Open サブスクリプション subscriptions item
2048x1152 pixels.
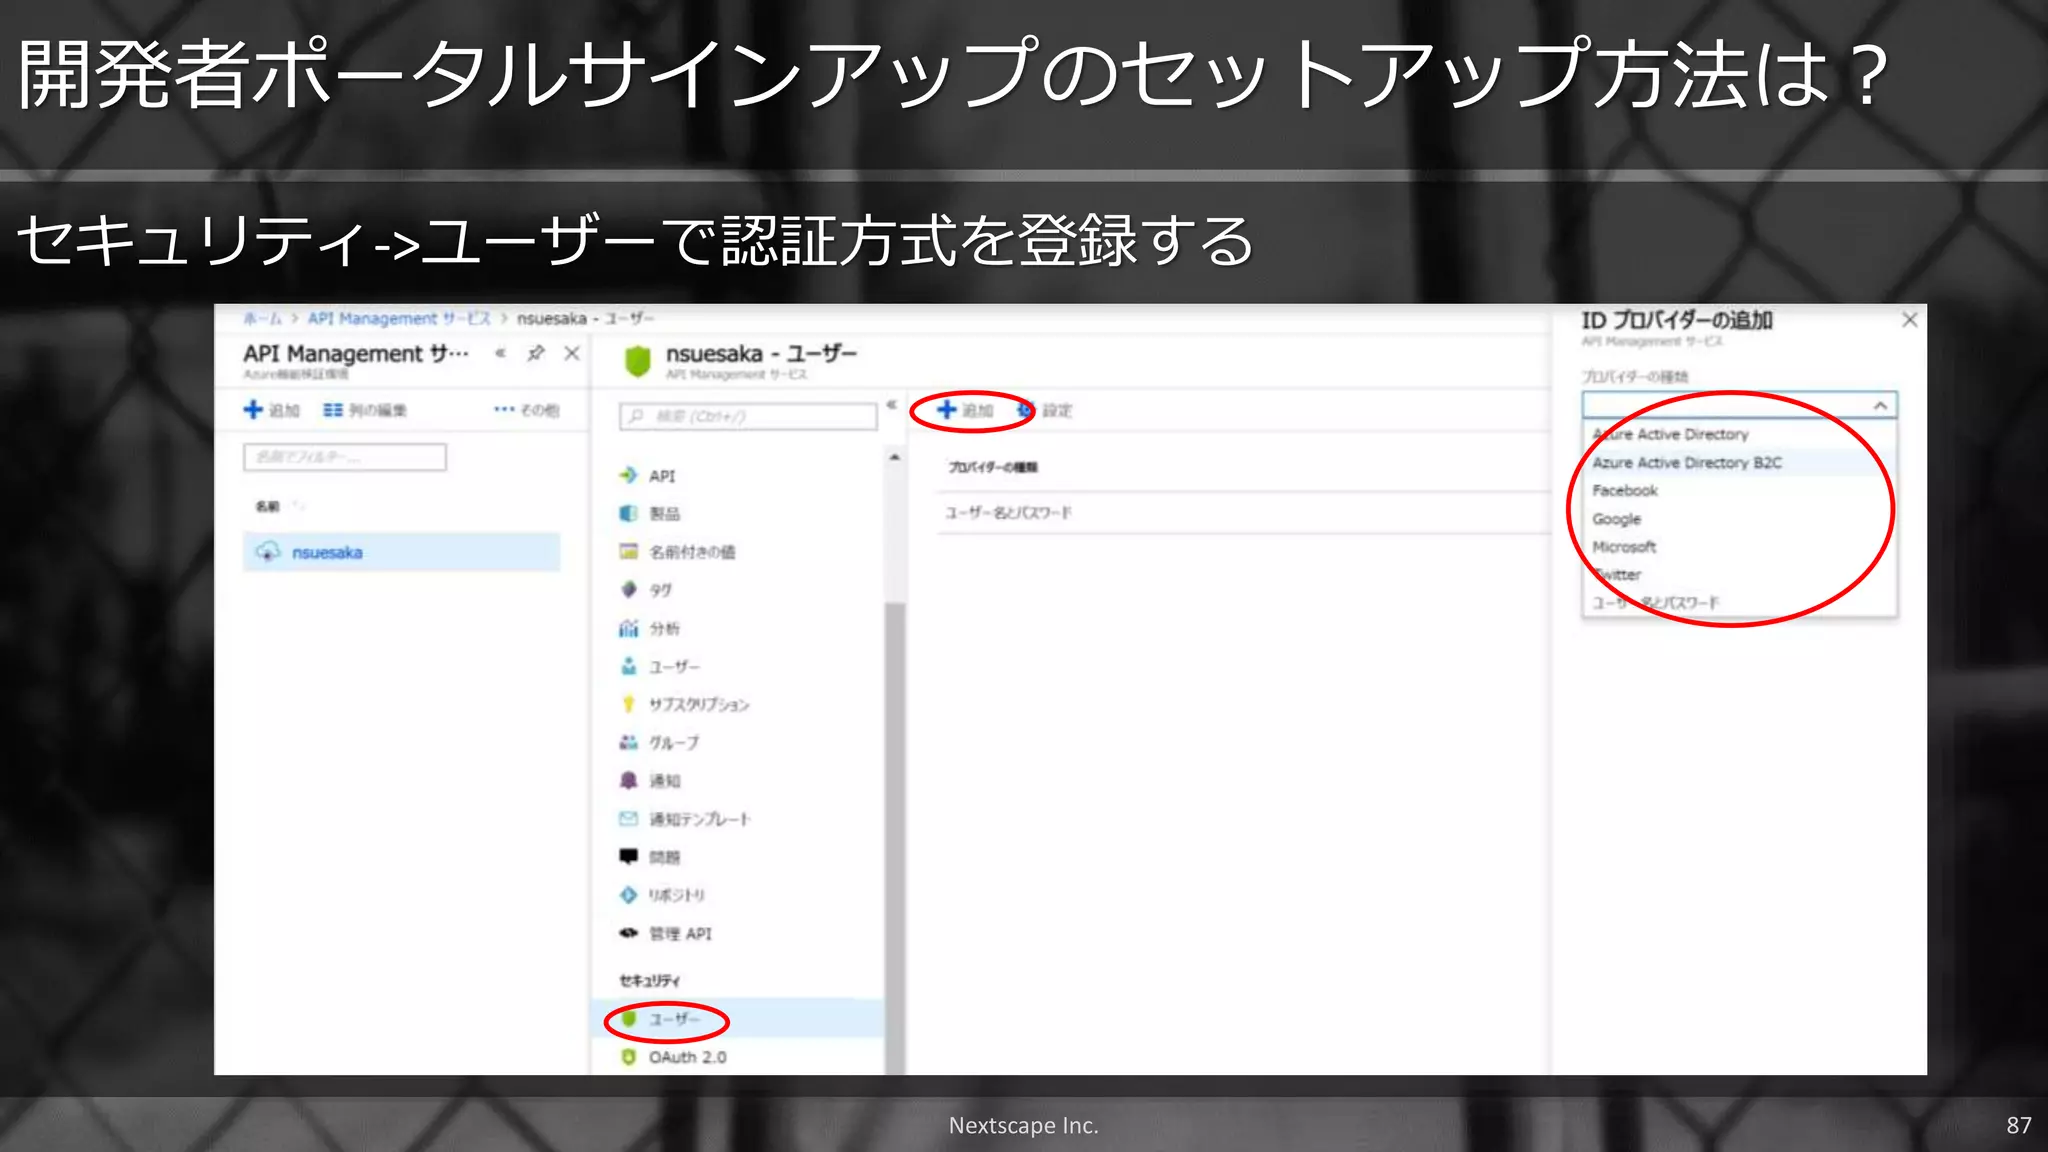[684, 704]
